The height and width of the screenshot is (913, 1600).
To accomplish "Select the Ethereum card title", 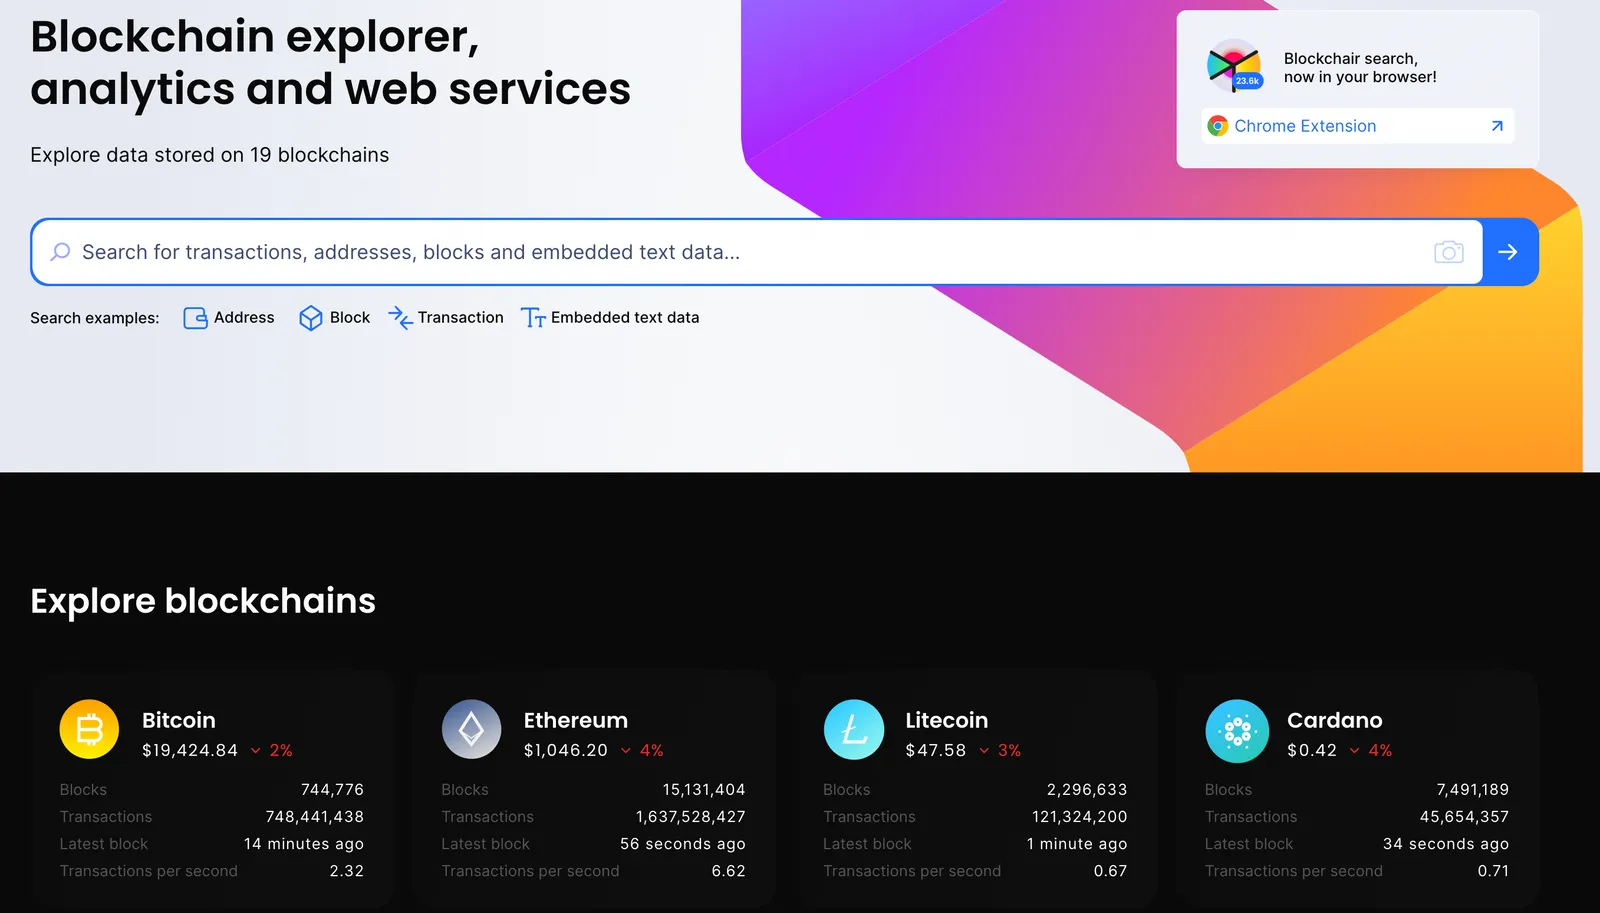I will (576, 720).
